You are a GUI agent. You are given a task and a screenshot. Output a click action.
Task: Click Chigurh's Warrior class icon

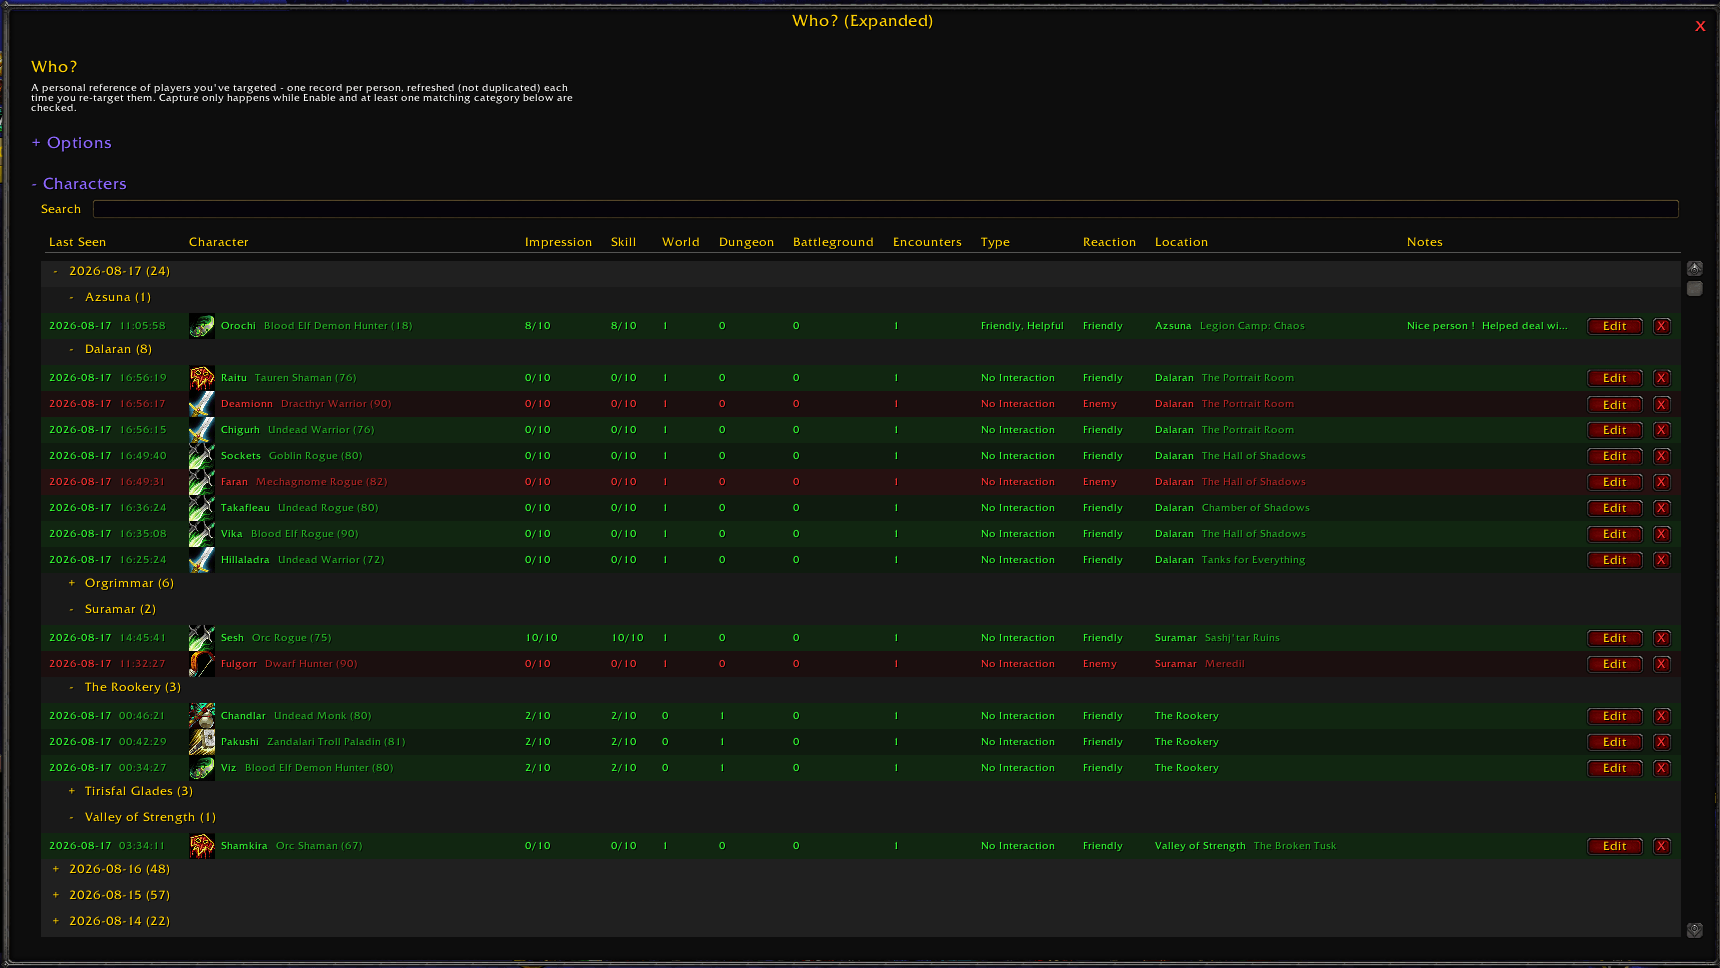click(202, 430)
